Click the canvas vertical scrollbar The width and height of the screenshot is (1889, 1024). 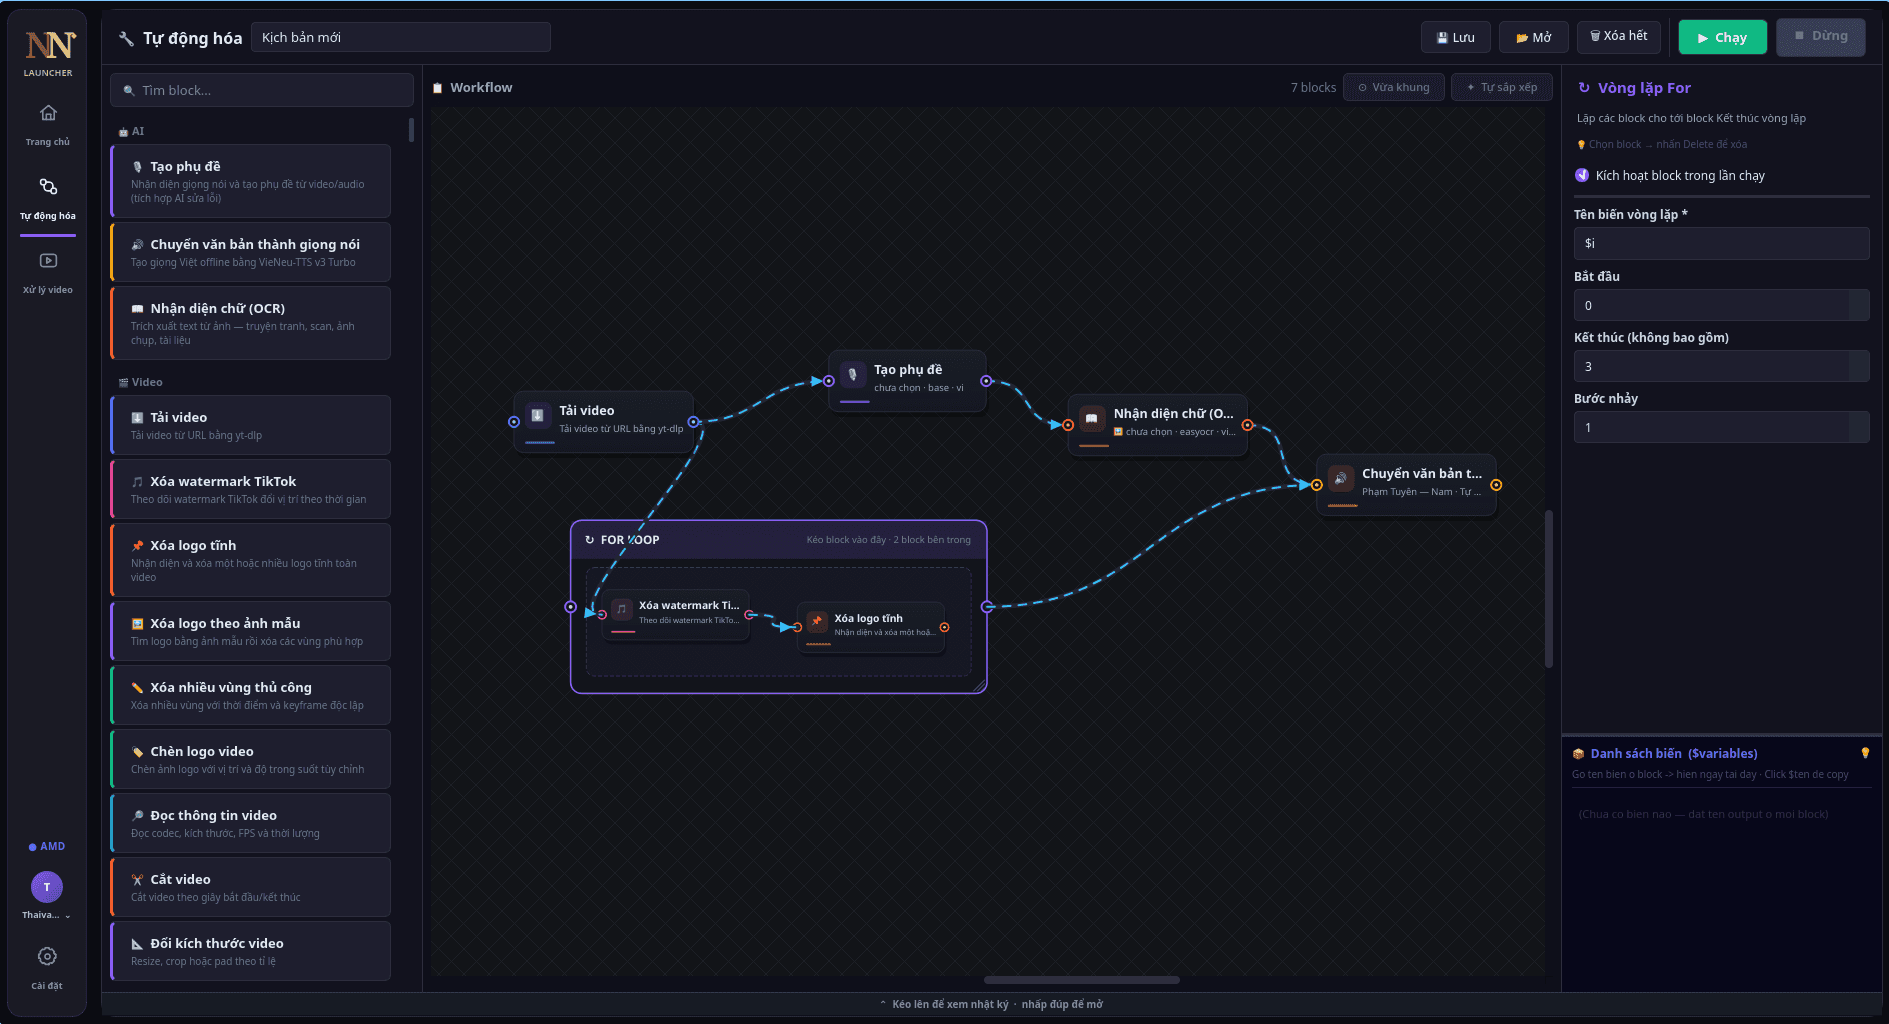point(1549,589)
